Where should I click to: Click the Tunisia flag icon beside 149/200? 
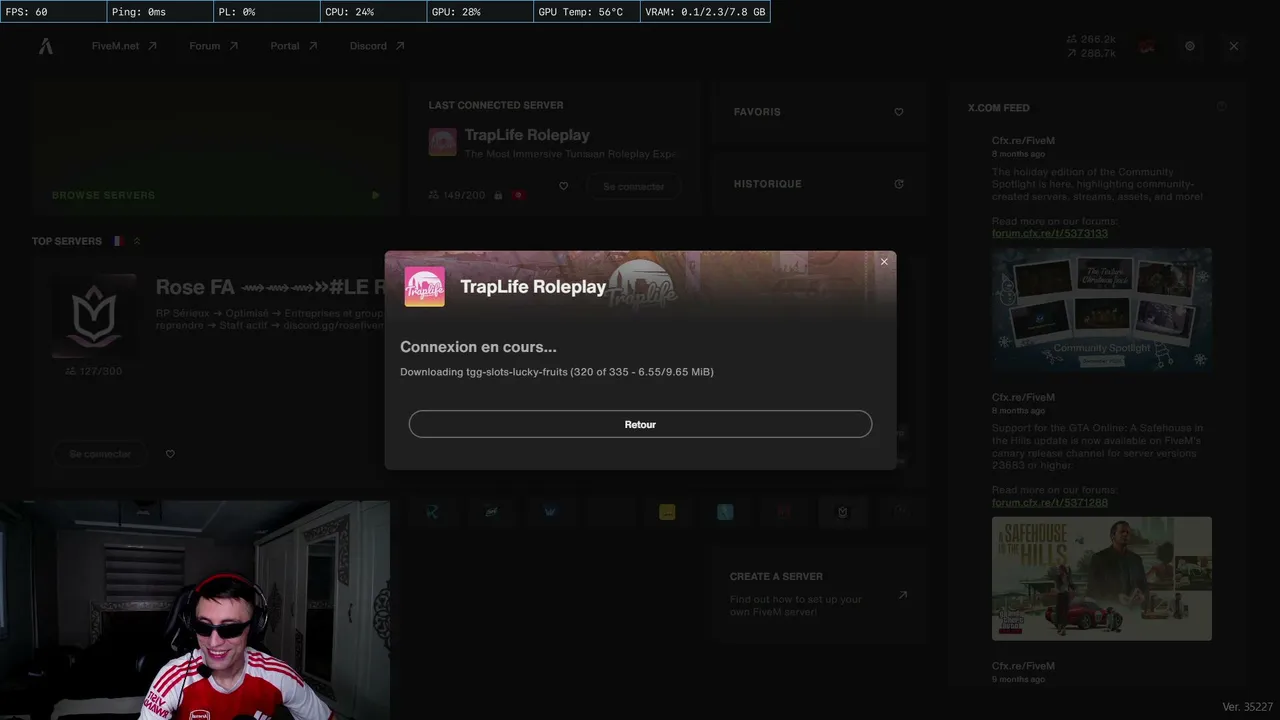click(x=518, y=195)
